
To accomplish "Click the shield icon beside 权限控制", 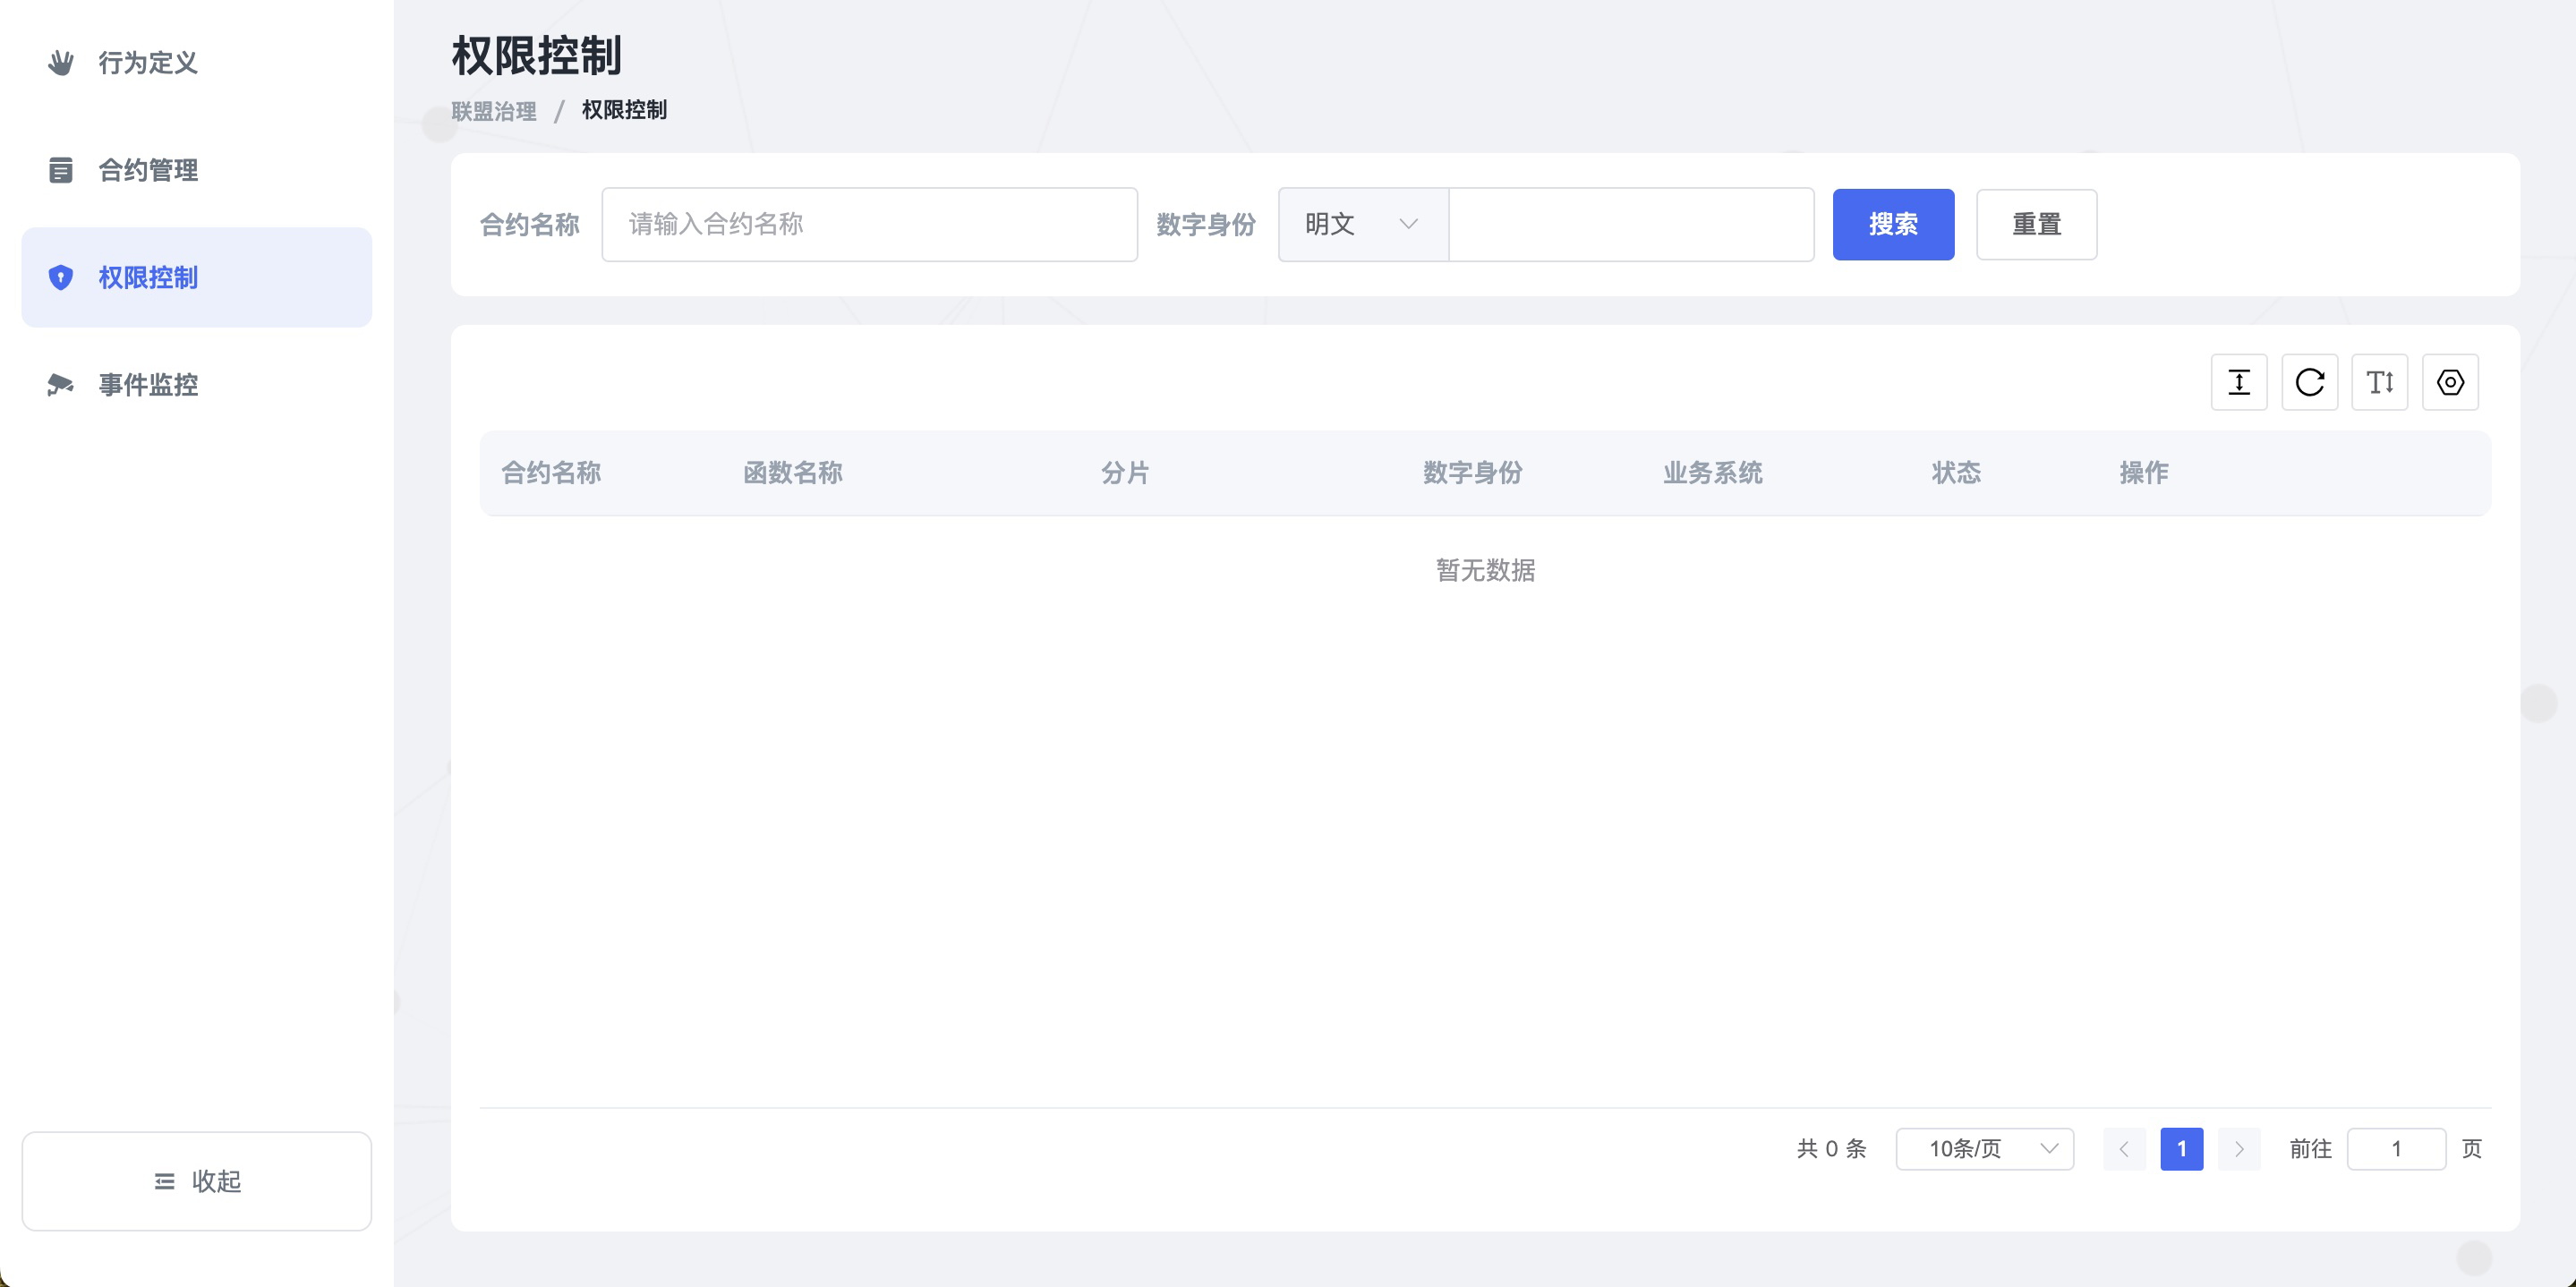I will 61,277.
